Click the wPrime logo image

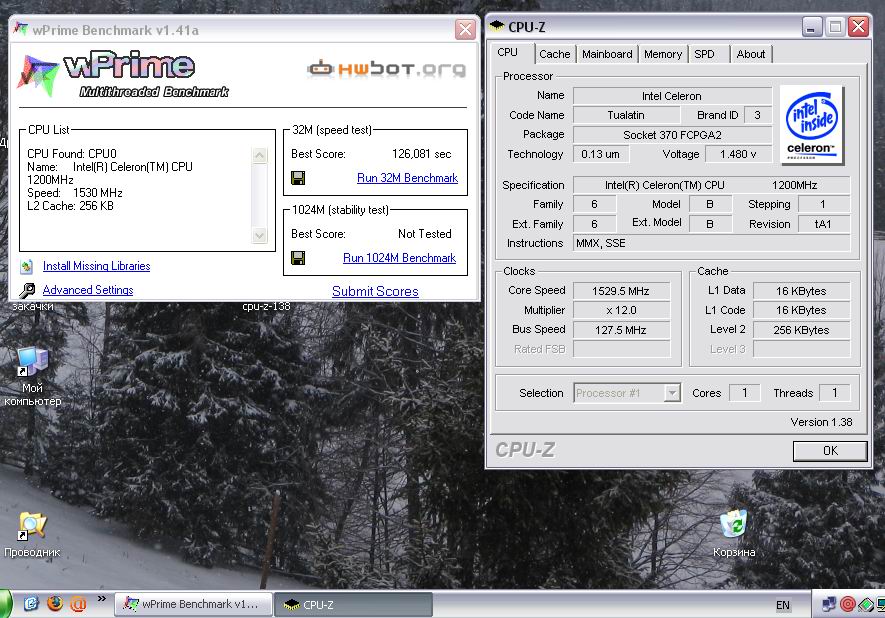tap(123, 75)
